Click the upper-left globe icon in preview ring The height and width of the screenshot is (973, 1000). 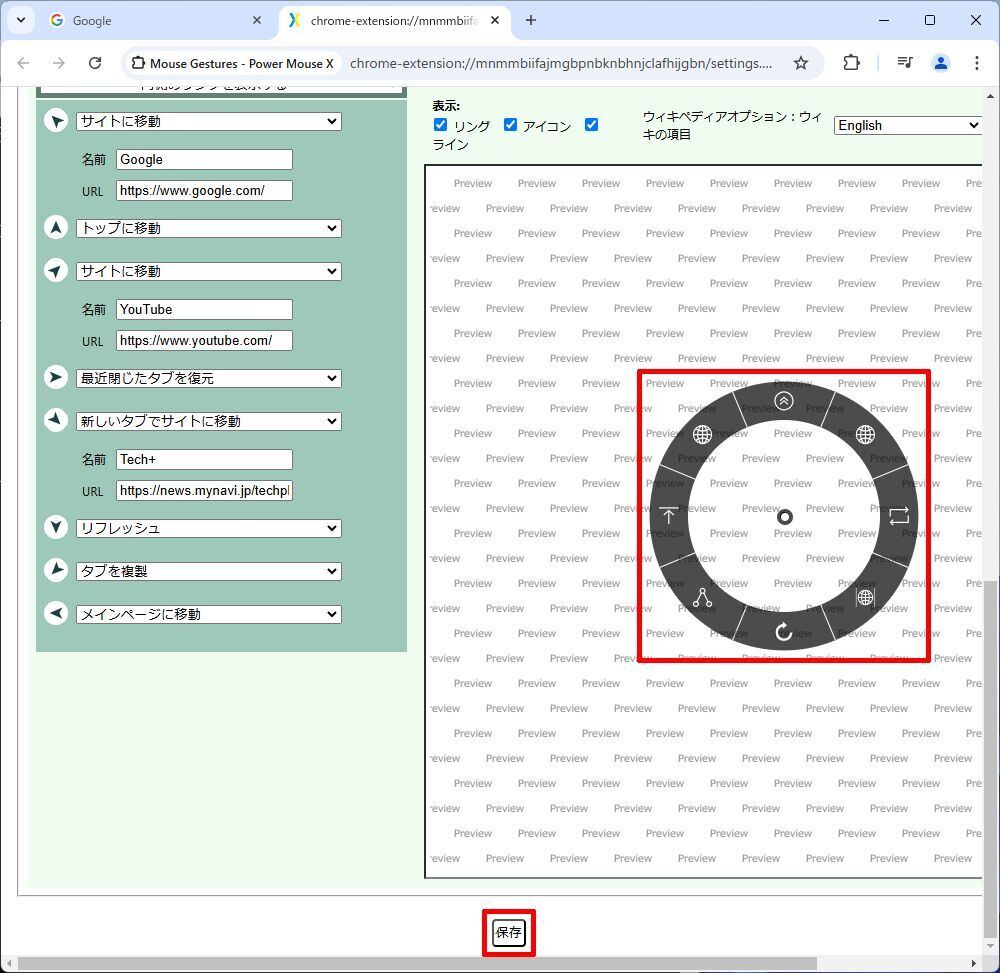(x=702, y=434)
